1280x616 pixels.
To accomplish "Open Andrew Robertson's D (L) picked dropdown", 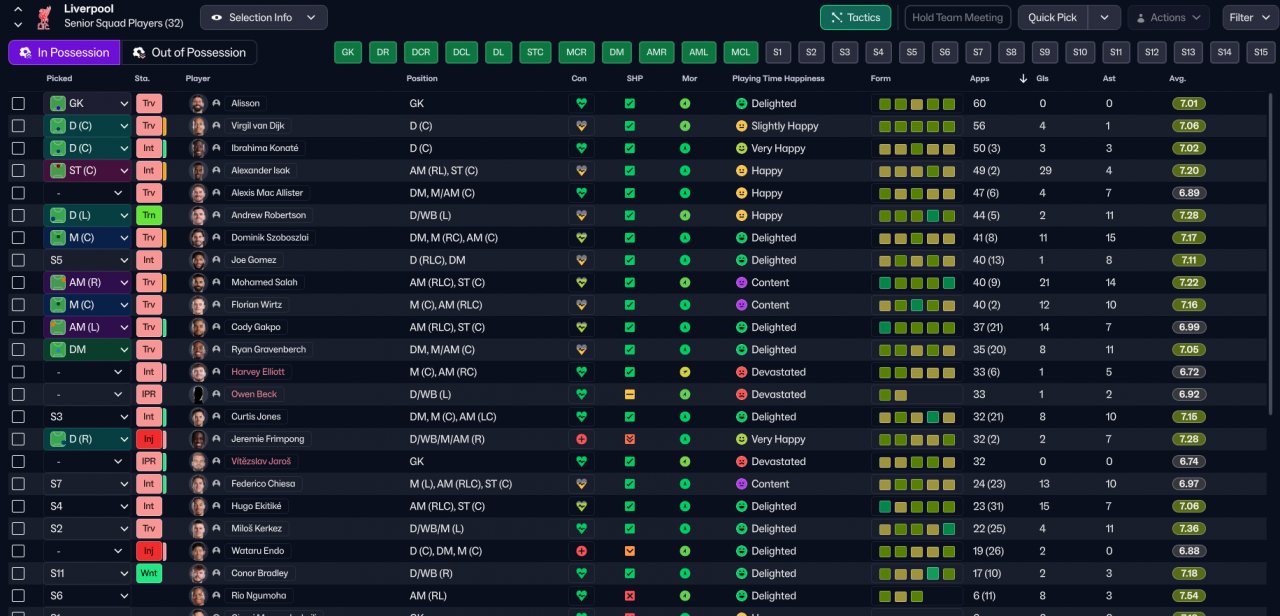I will (x=88, y=215).
